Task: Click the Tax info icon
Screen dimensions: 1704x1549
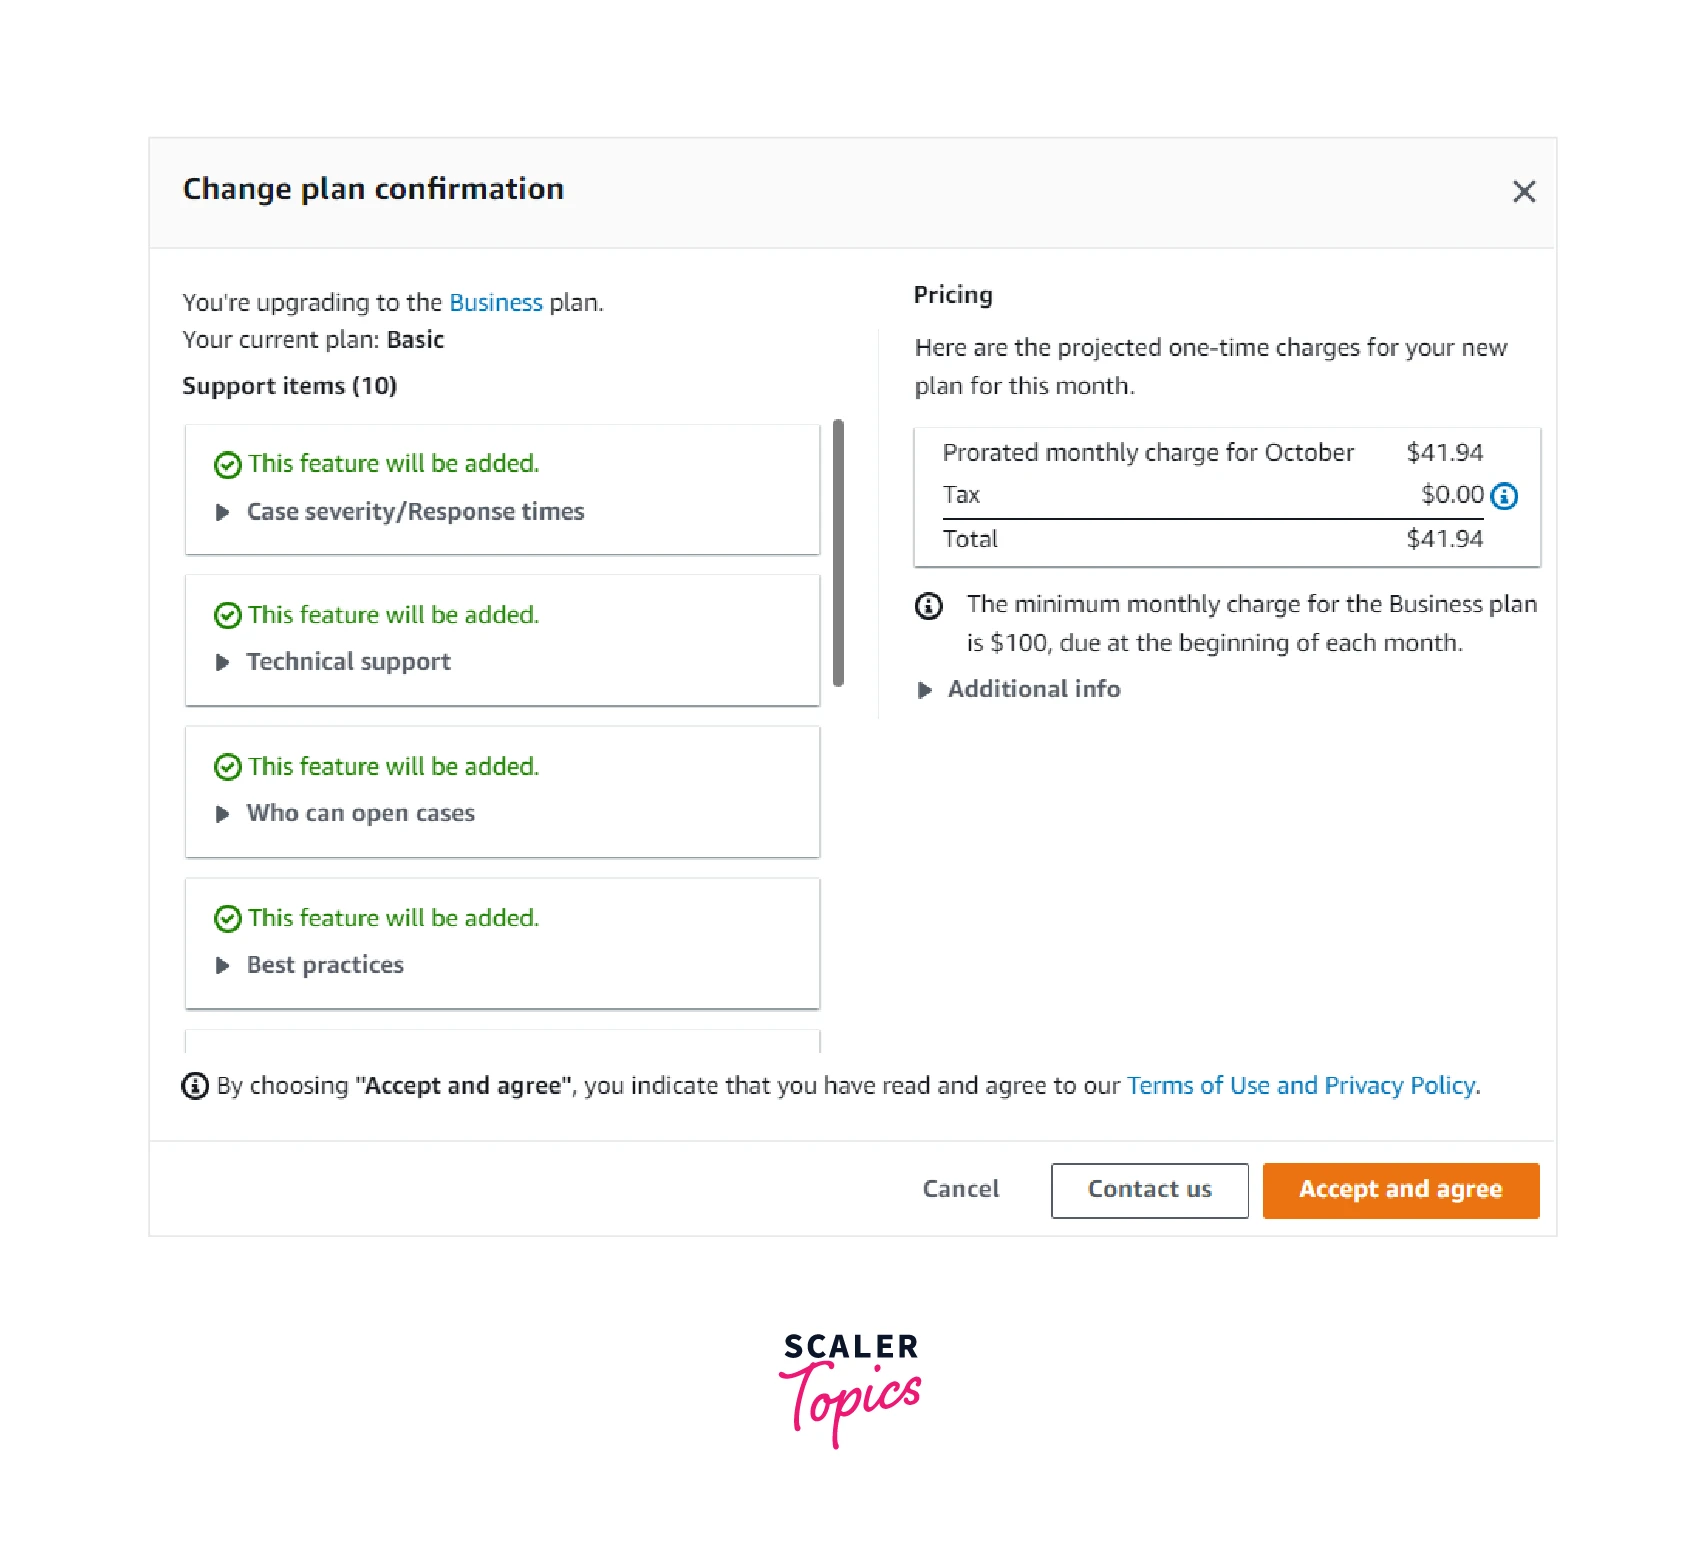Action: click(x=1504, y=496)
